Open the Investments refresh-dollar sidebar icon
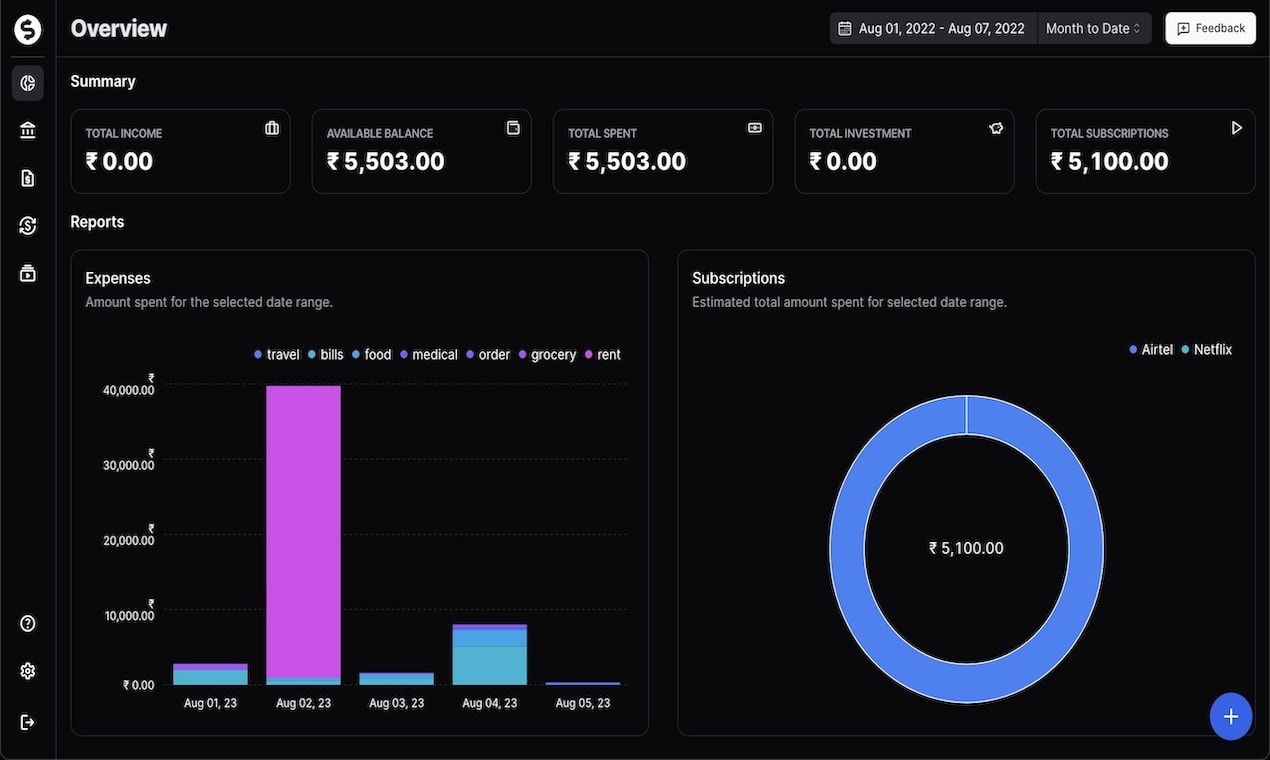The image size is (1270, 760). point(28,226)
